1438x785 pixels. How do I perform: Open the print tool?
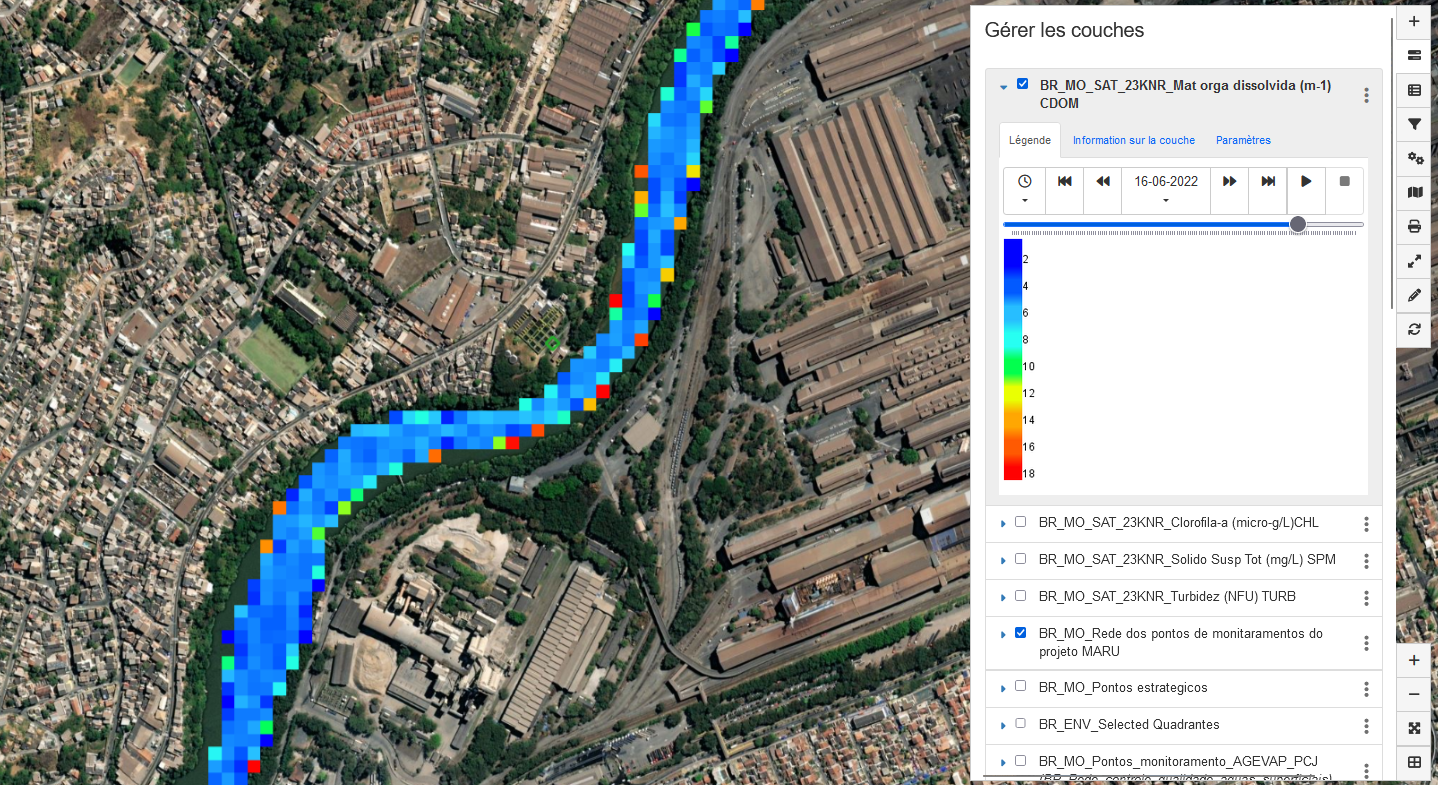pos(1414,226)
